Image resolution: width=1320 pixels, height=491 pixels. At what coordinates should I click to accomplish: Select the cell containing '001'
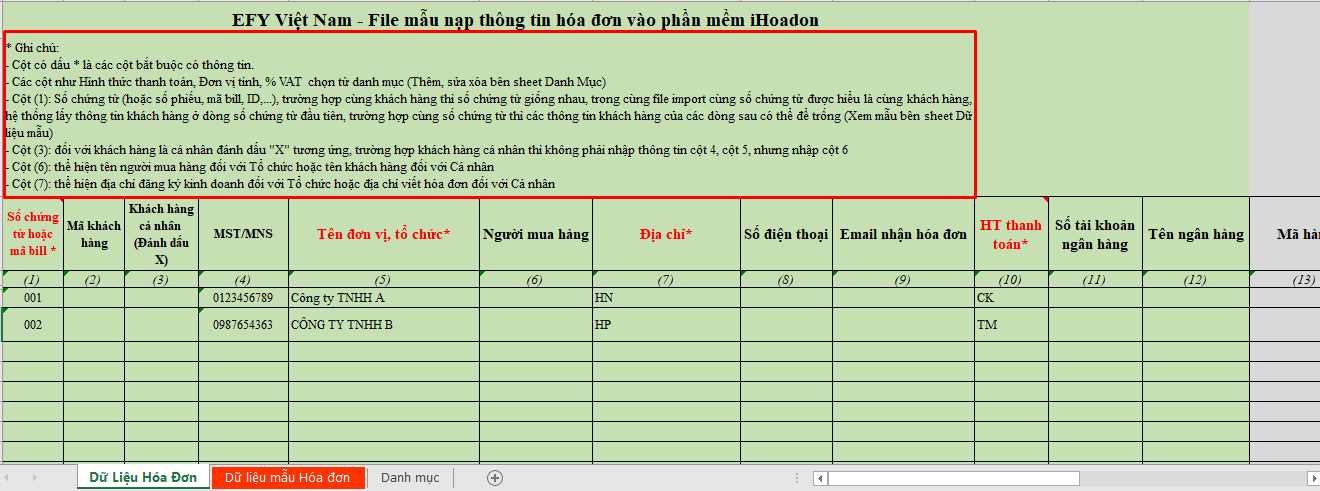click(32, 298)
